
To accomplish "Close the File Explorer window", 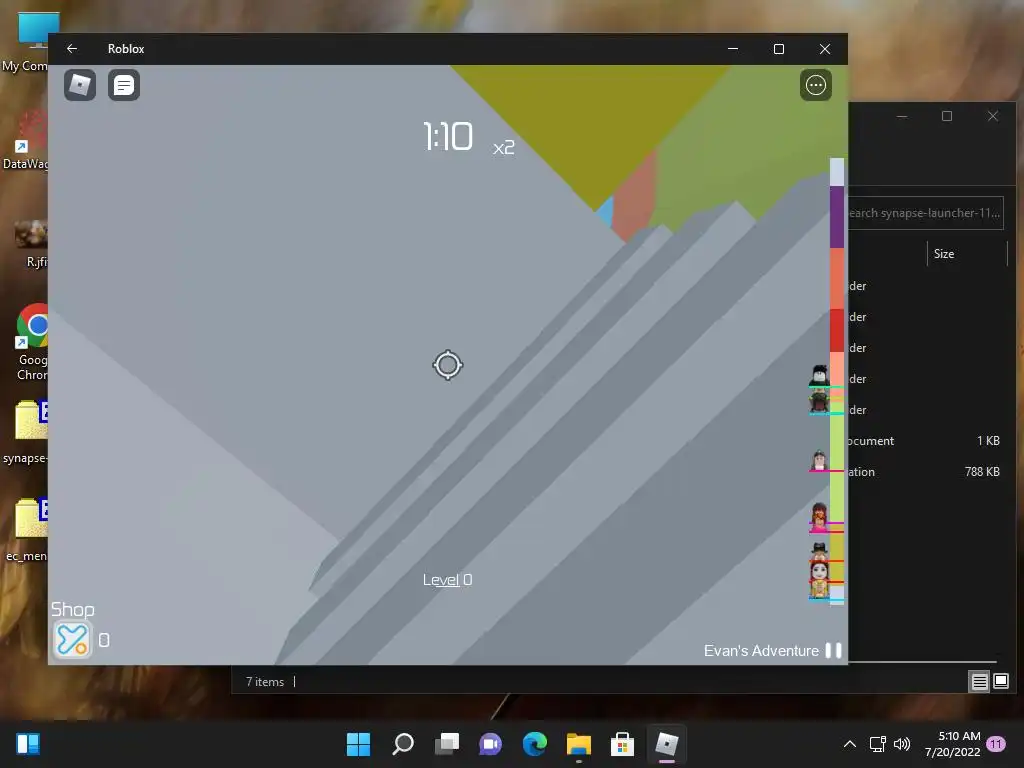I will pyautogui.click(x=993, y=116).
